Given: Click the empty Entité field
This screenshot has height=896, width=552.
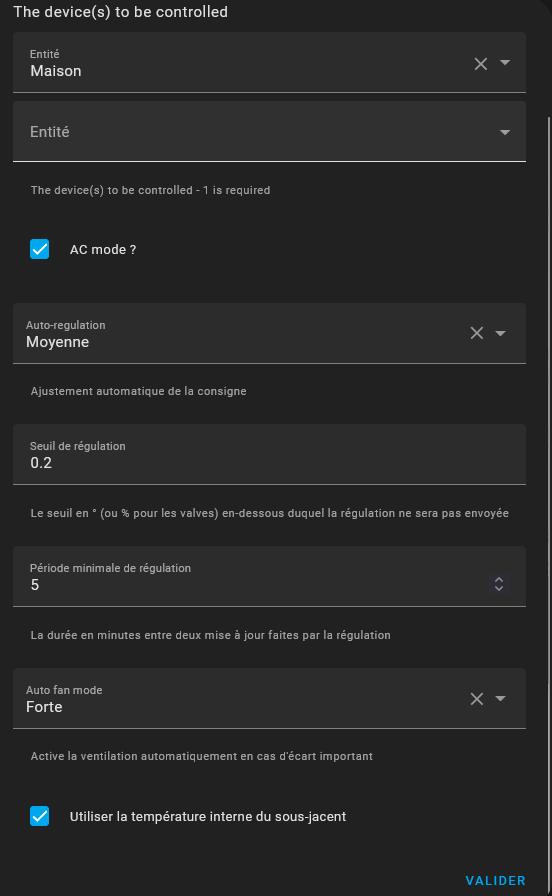Looking at the screenshot, I should [x=269, y=132].
